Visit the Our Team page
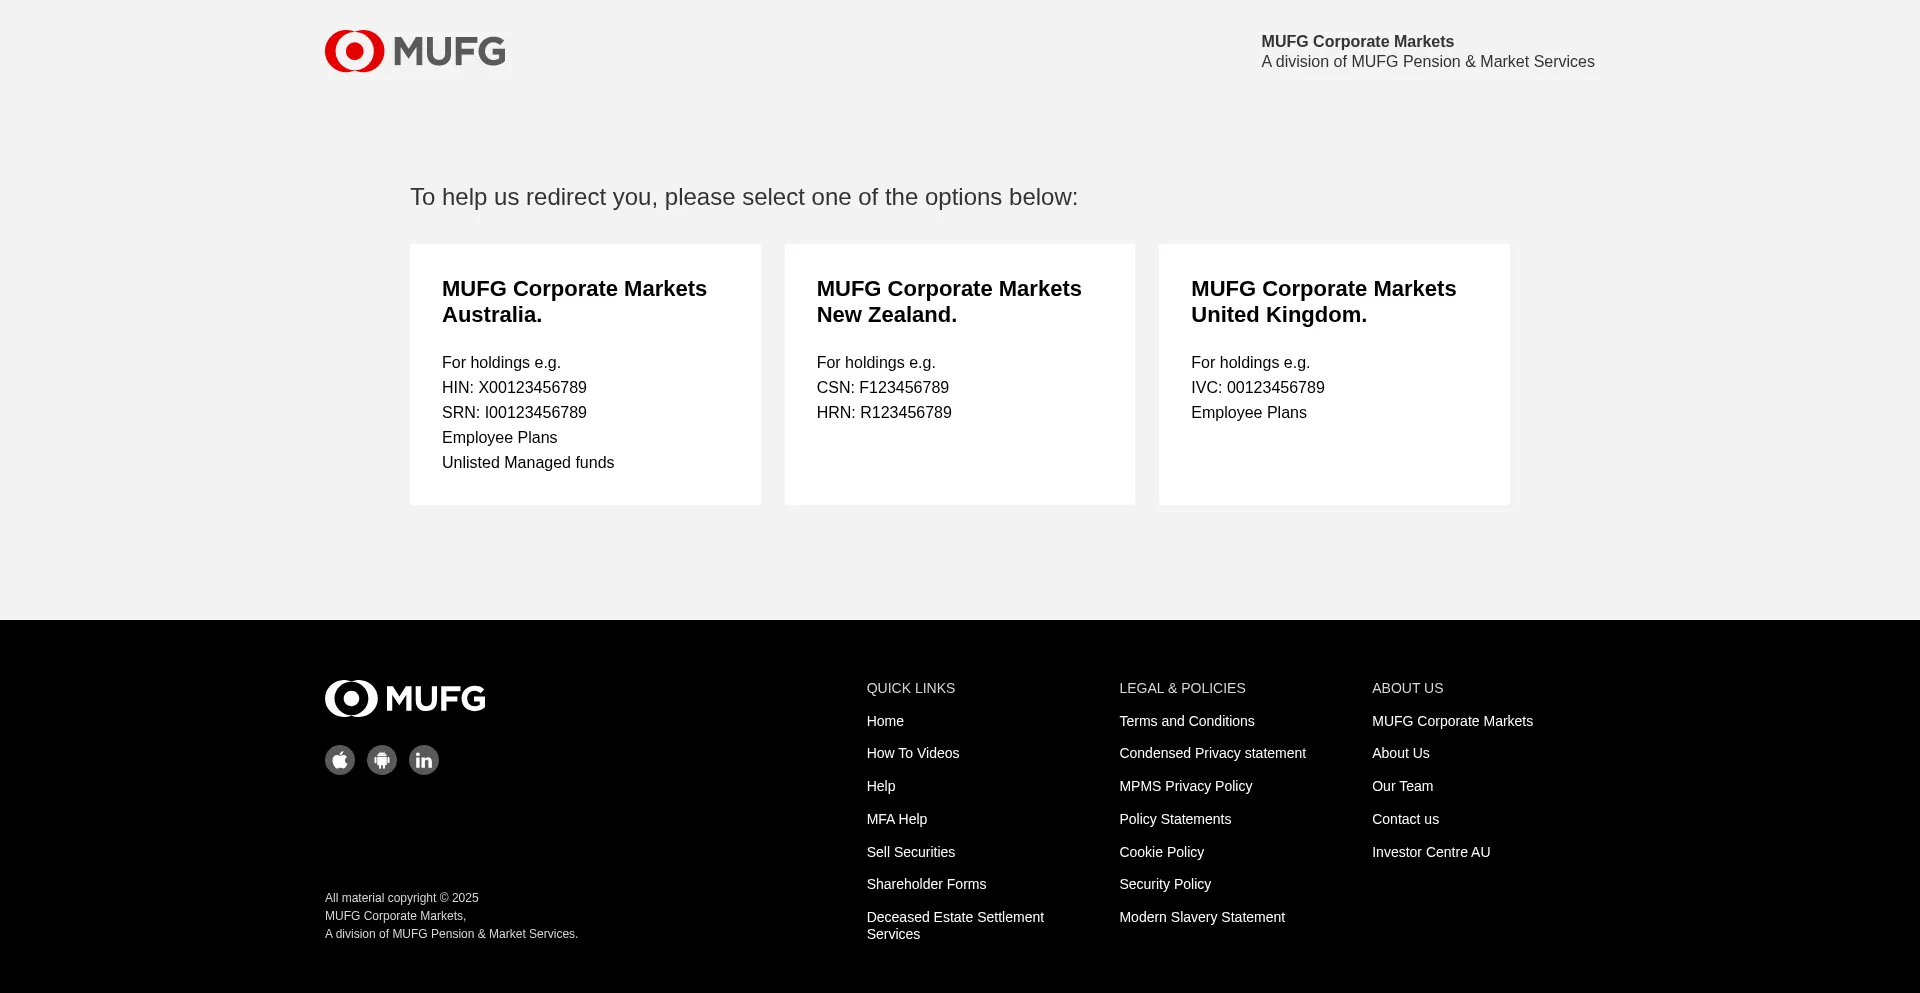This screenshot has height=993, width=1920. pos(1402,786)
